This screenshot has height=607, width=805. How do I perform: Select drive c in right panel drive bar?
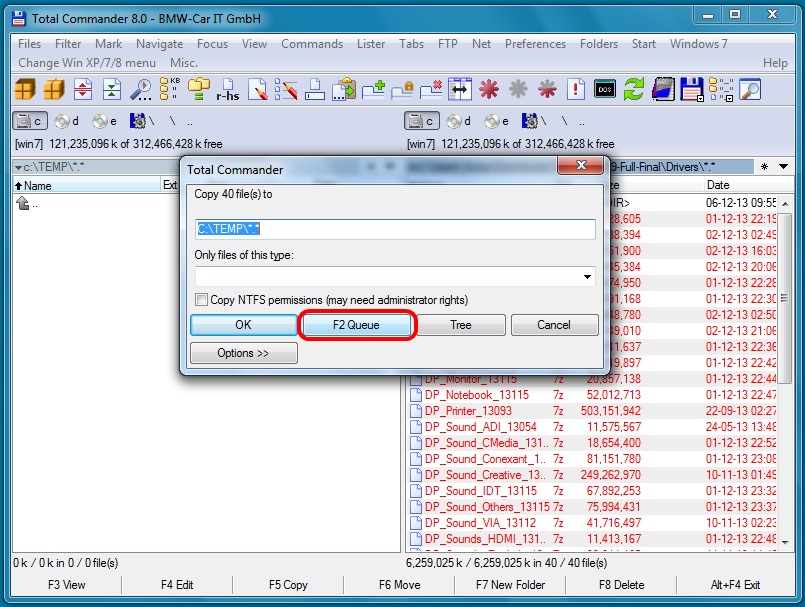422,121
